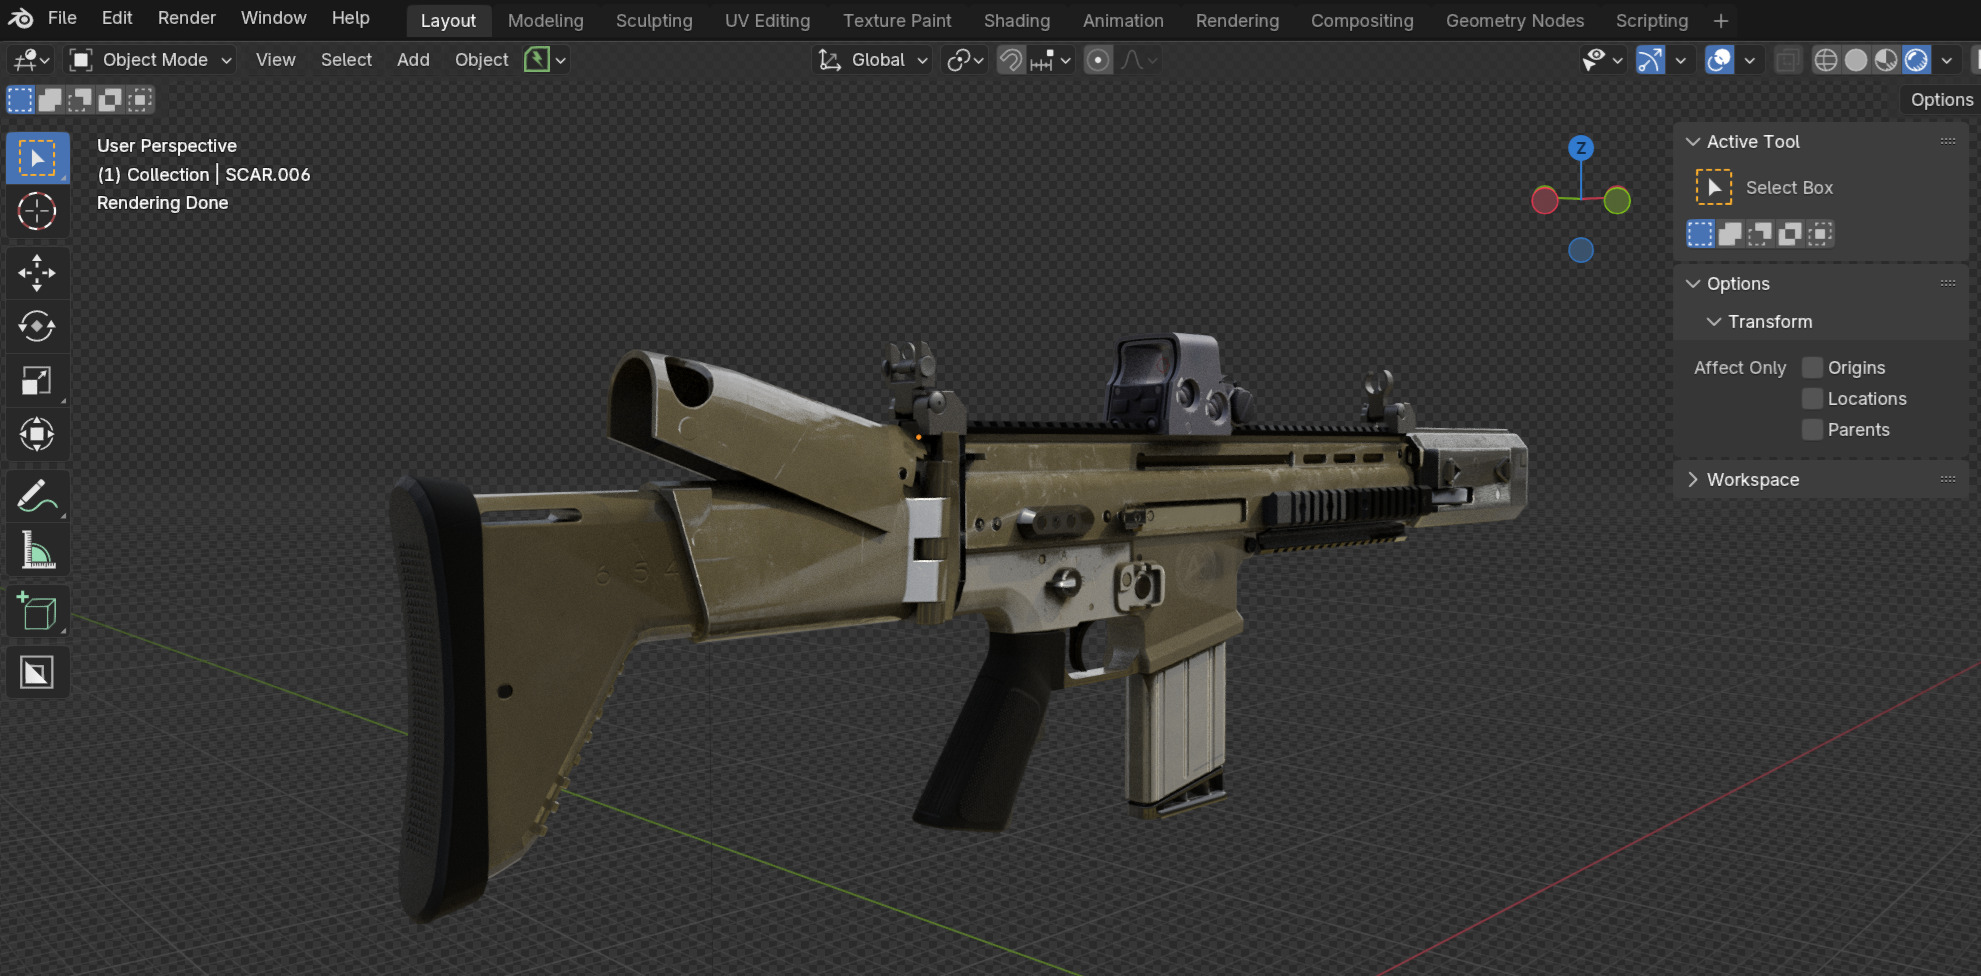Image resolution: width=1981 pixels, height=976 pixels.
Task: Click the Blender logo icon
Action: pyautogui.click(x=20, y=18)
